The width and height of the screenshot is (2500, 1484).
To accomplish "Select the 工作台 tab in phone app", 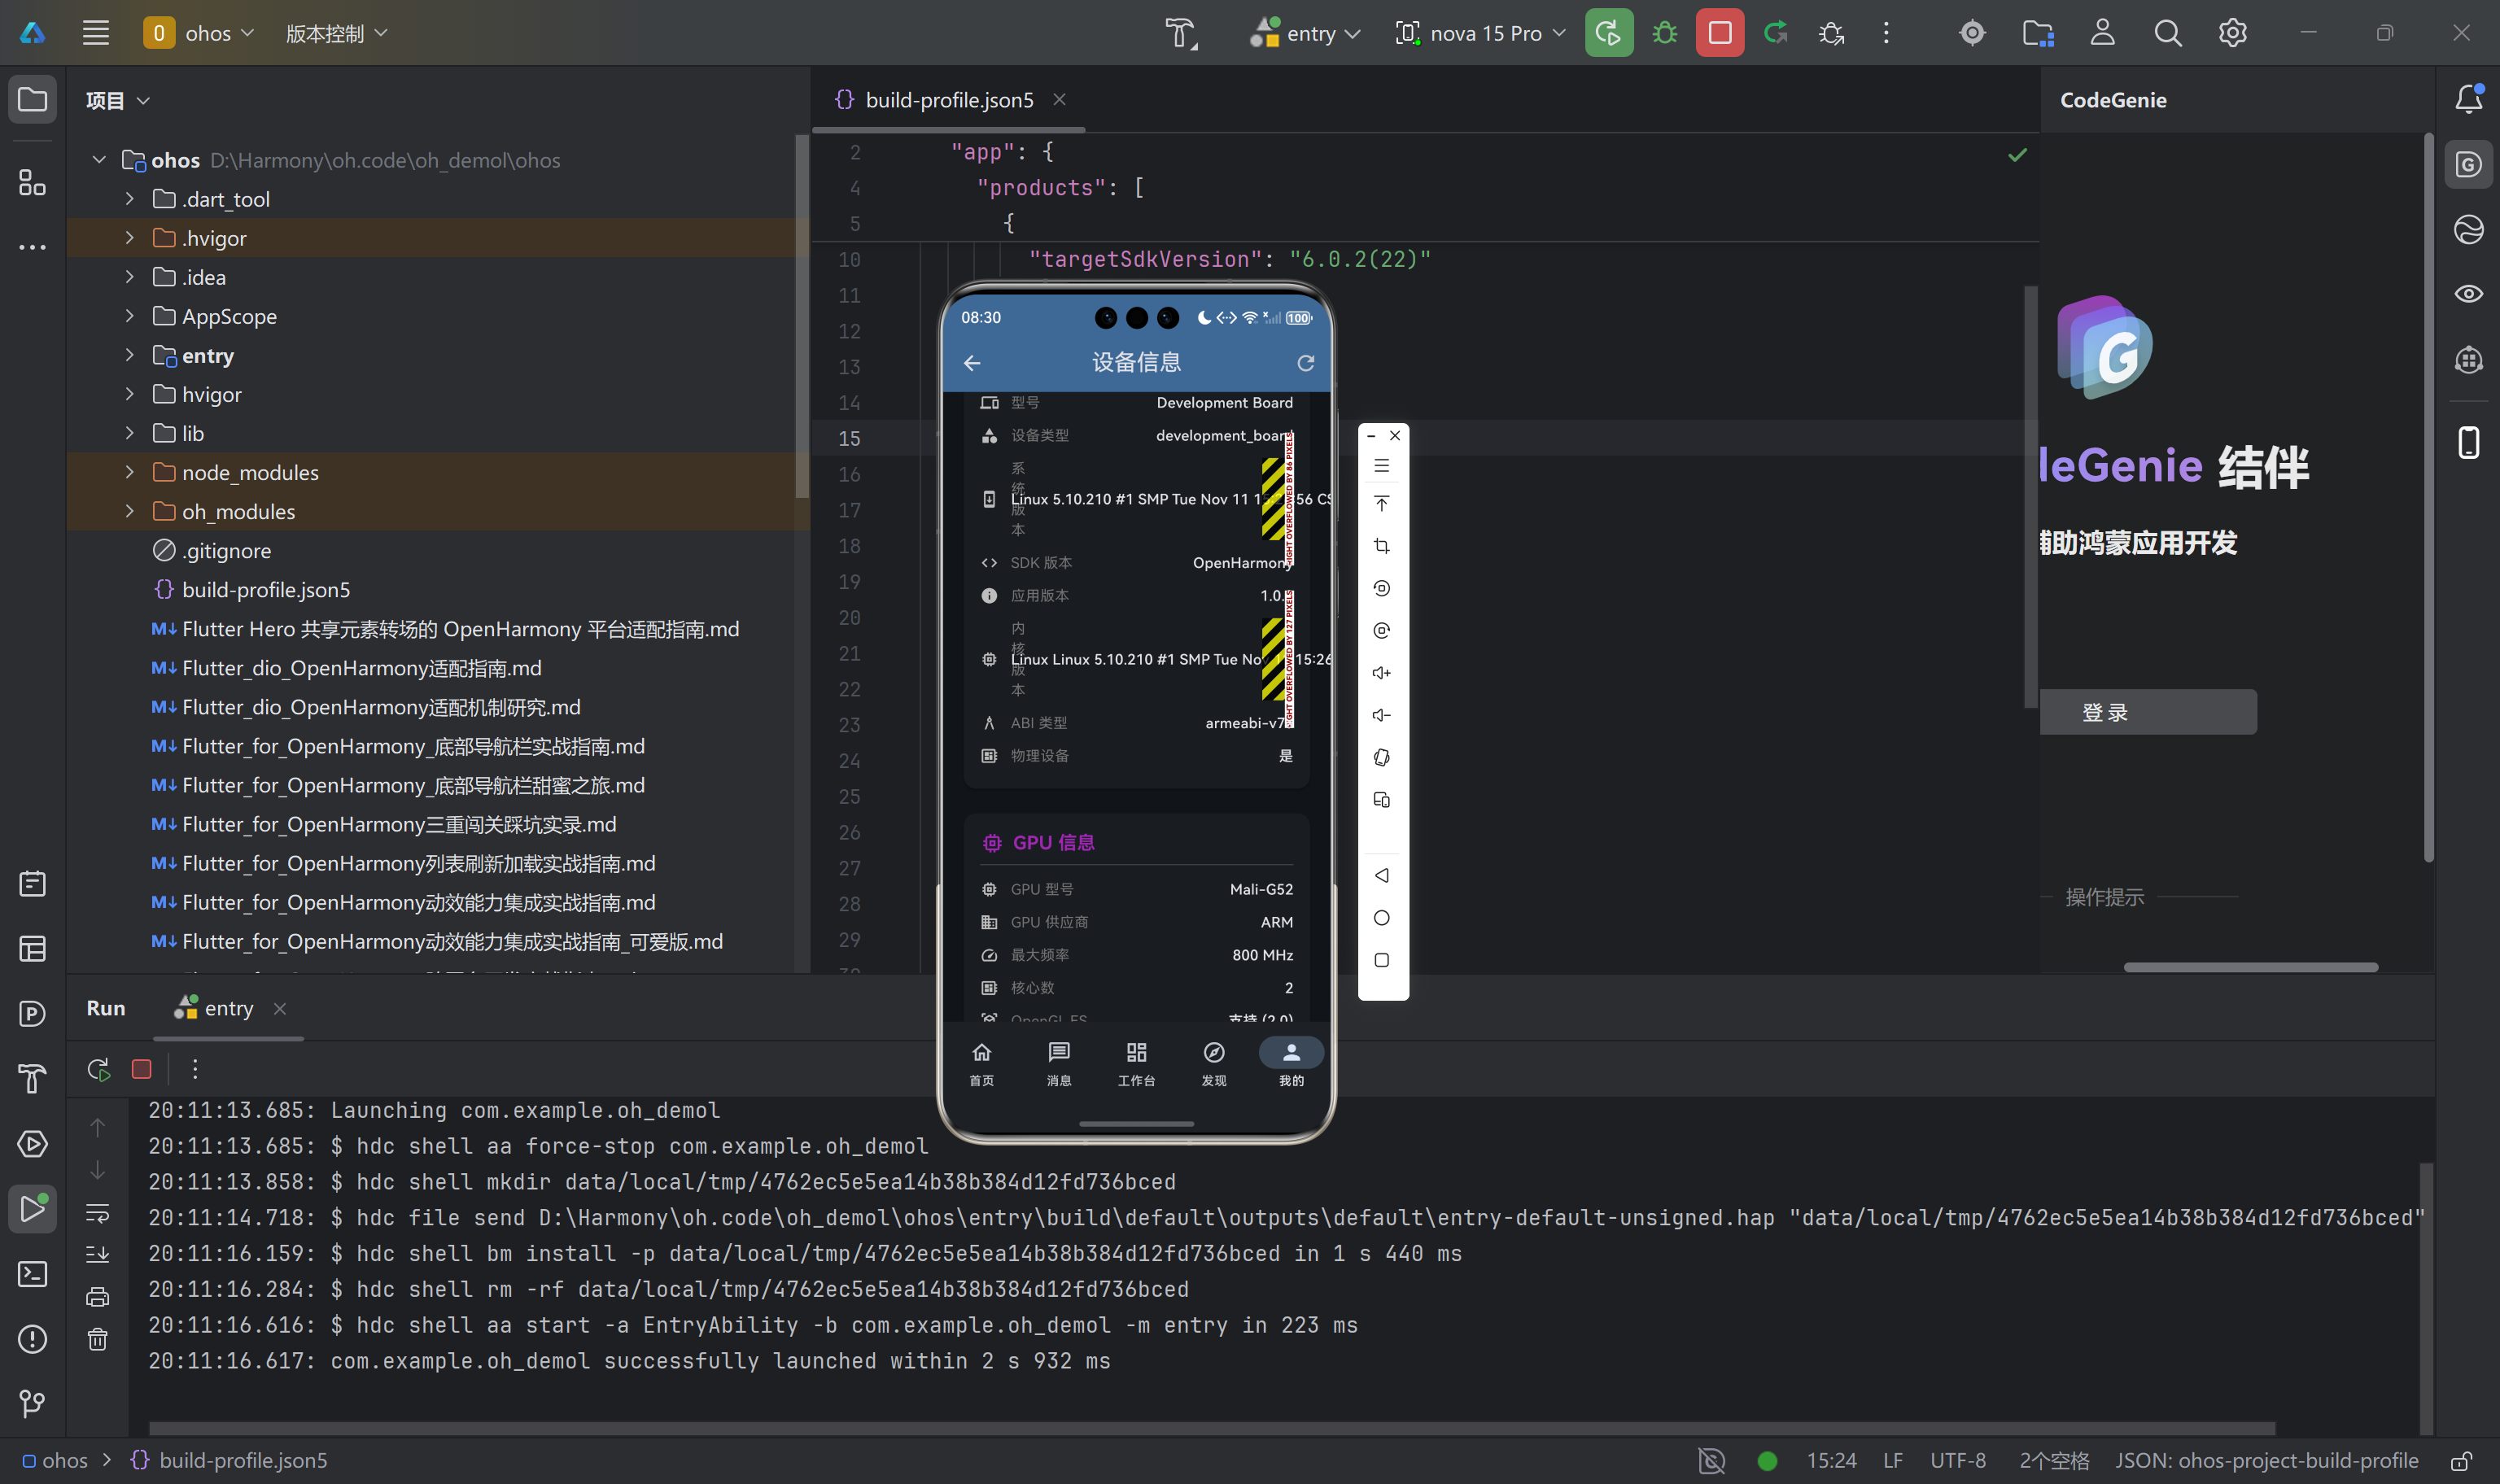I will tap(1136, 1063).
